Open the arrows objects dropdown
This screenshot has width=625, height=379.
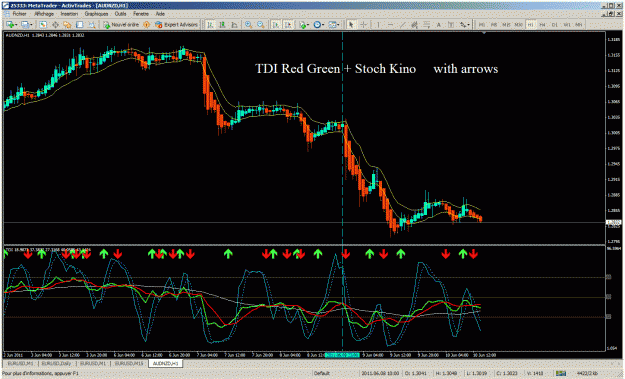click(x=464, y=25)
